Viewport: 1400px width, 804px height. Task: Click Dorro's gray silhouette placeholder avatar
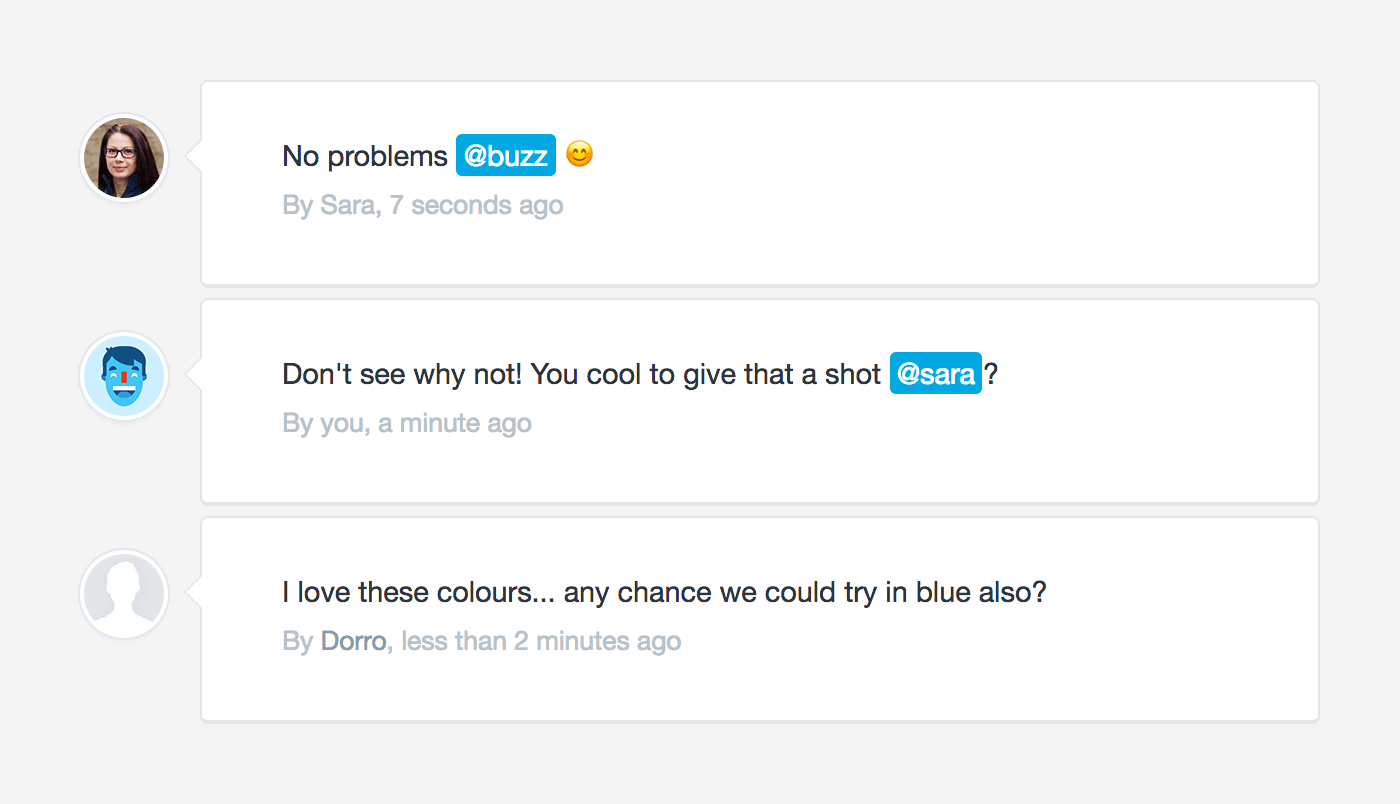[x=124, y=594]
